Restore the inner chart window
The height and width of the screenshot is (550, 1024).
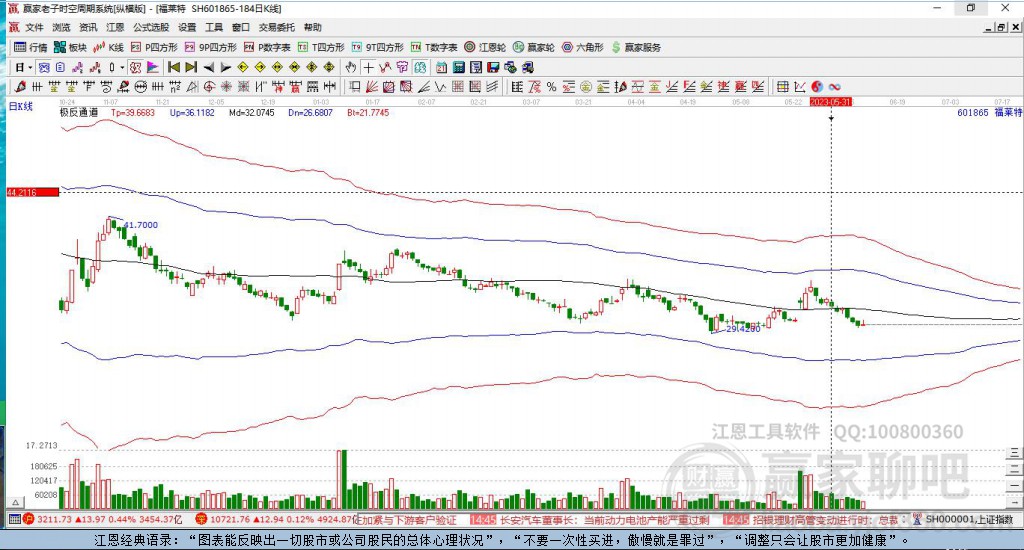(1002, 27)
